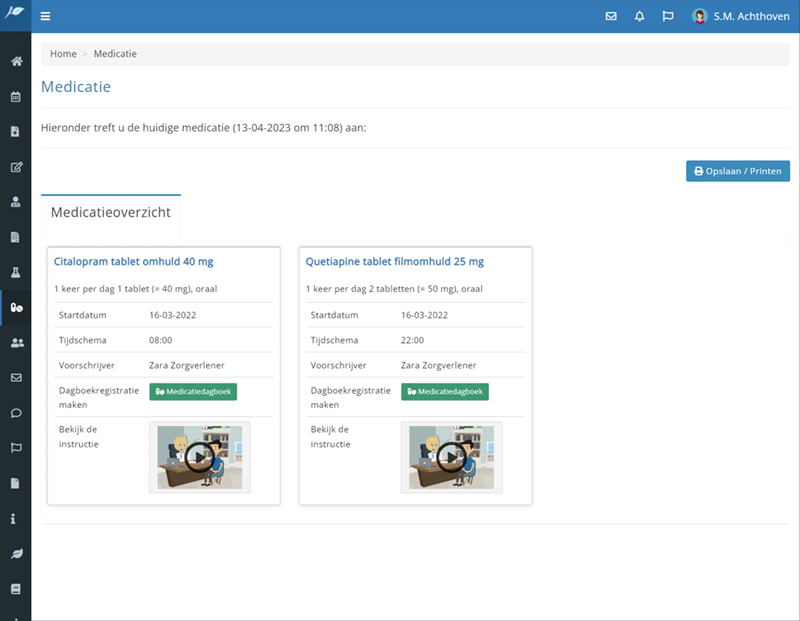This screenshot has width=800, height=621.
Task: Click the flag icon in top header
Action: click(668, 17)
